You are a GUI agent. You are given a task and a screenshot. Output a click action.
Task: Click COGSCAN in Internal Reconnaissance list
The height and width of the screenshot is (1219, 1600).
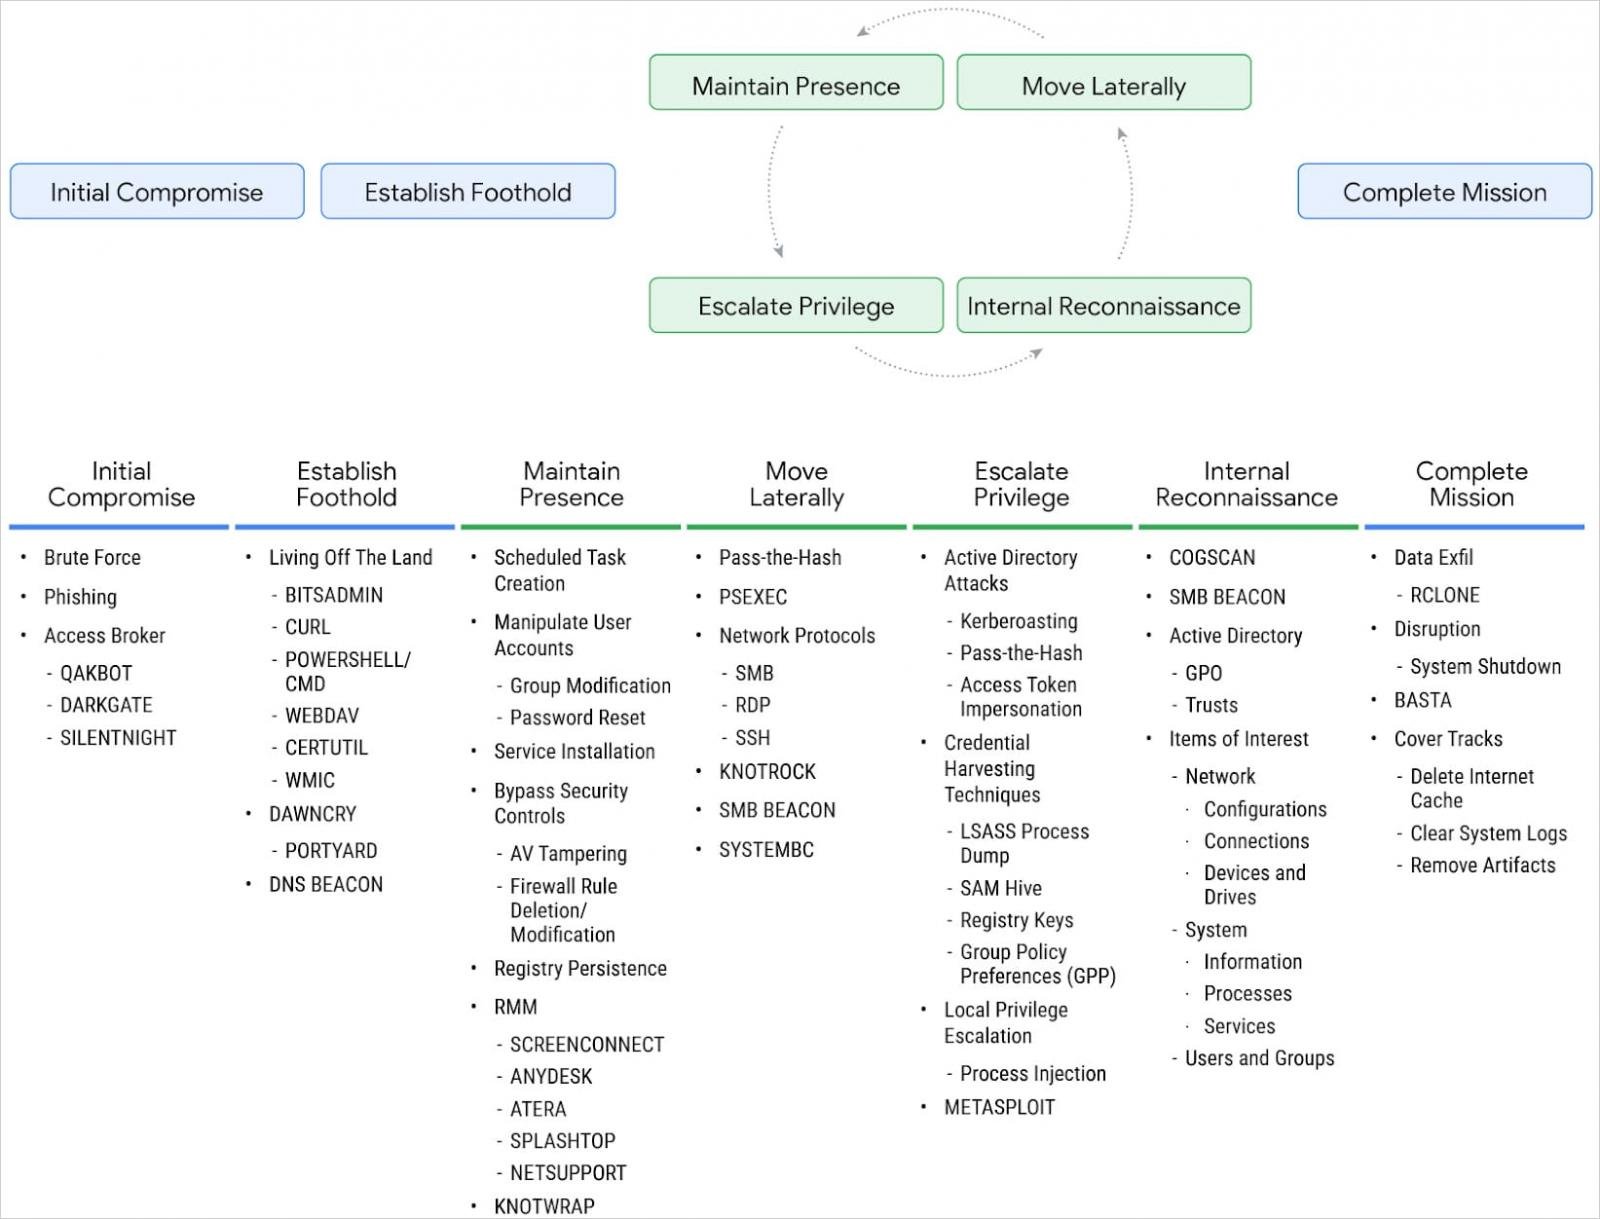point(1212,557)
